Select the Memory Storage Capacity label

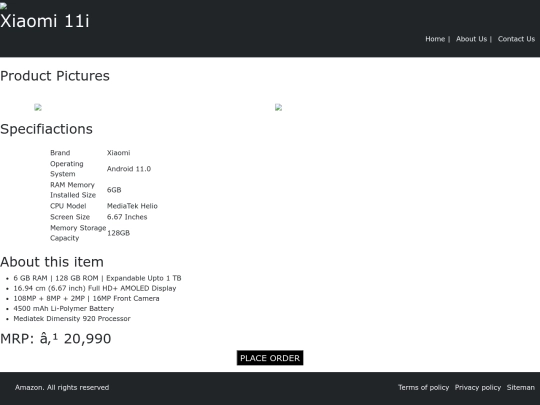78,233
